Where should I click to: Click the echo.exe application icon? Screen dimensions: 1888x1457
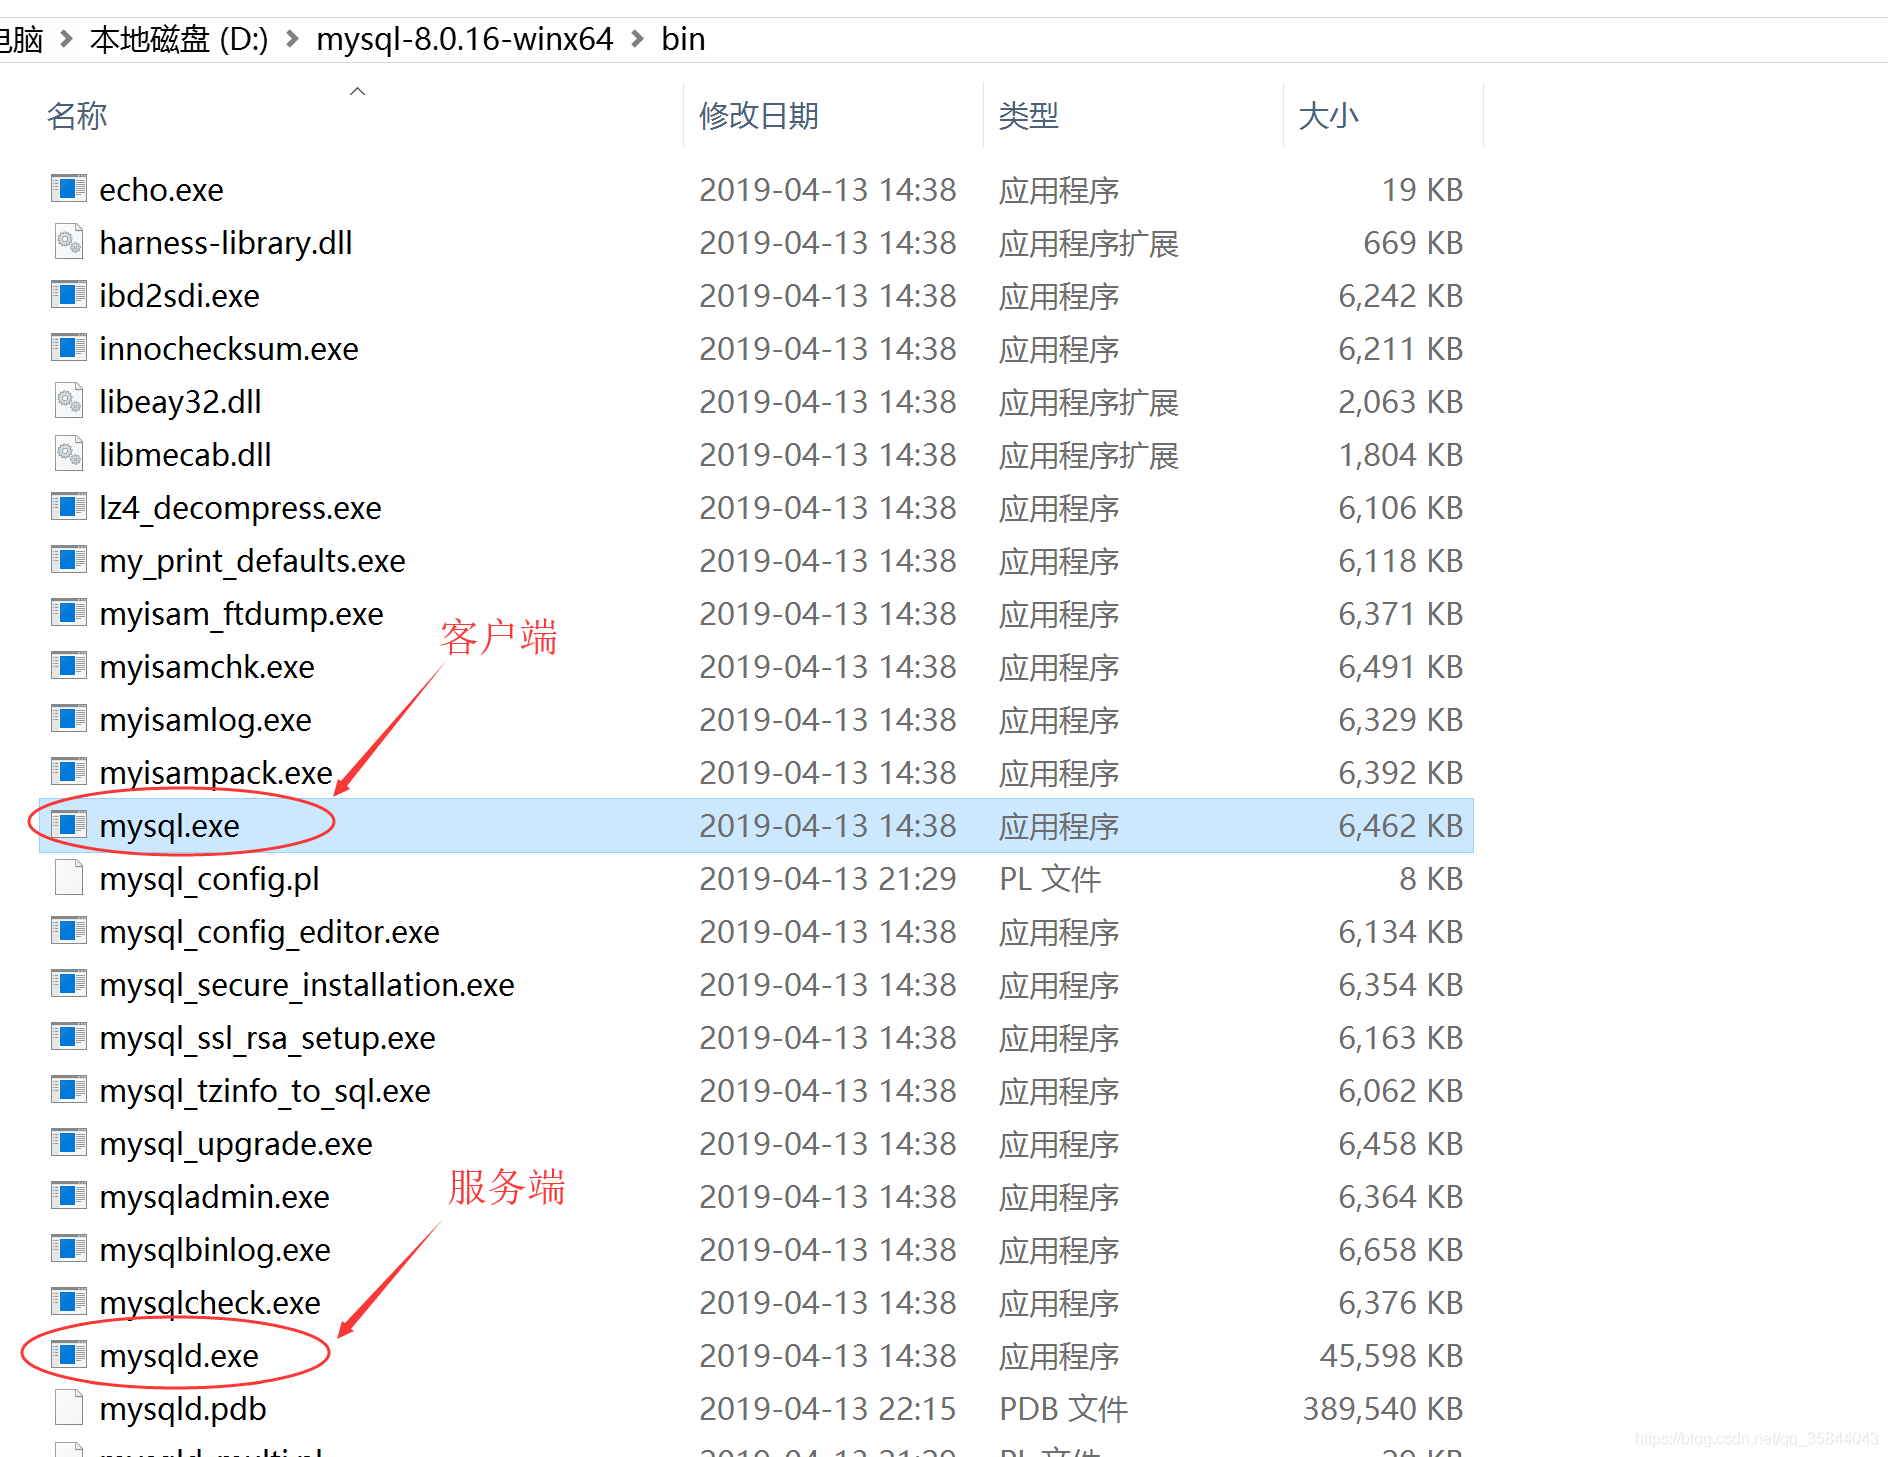(69, 188)
